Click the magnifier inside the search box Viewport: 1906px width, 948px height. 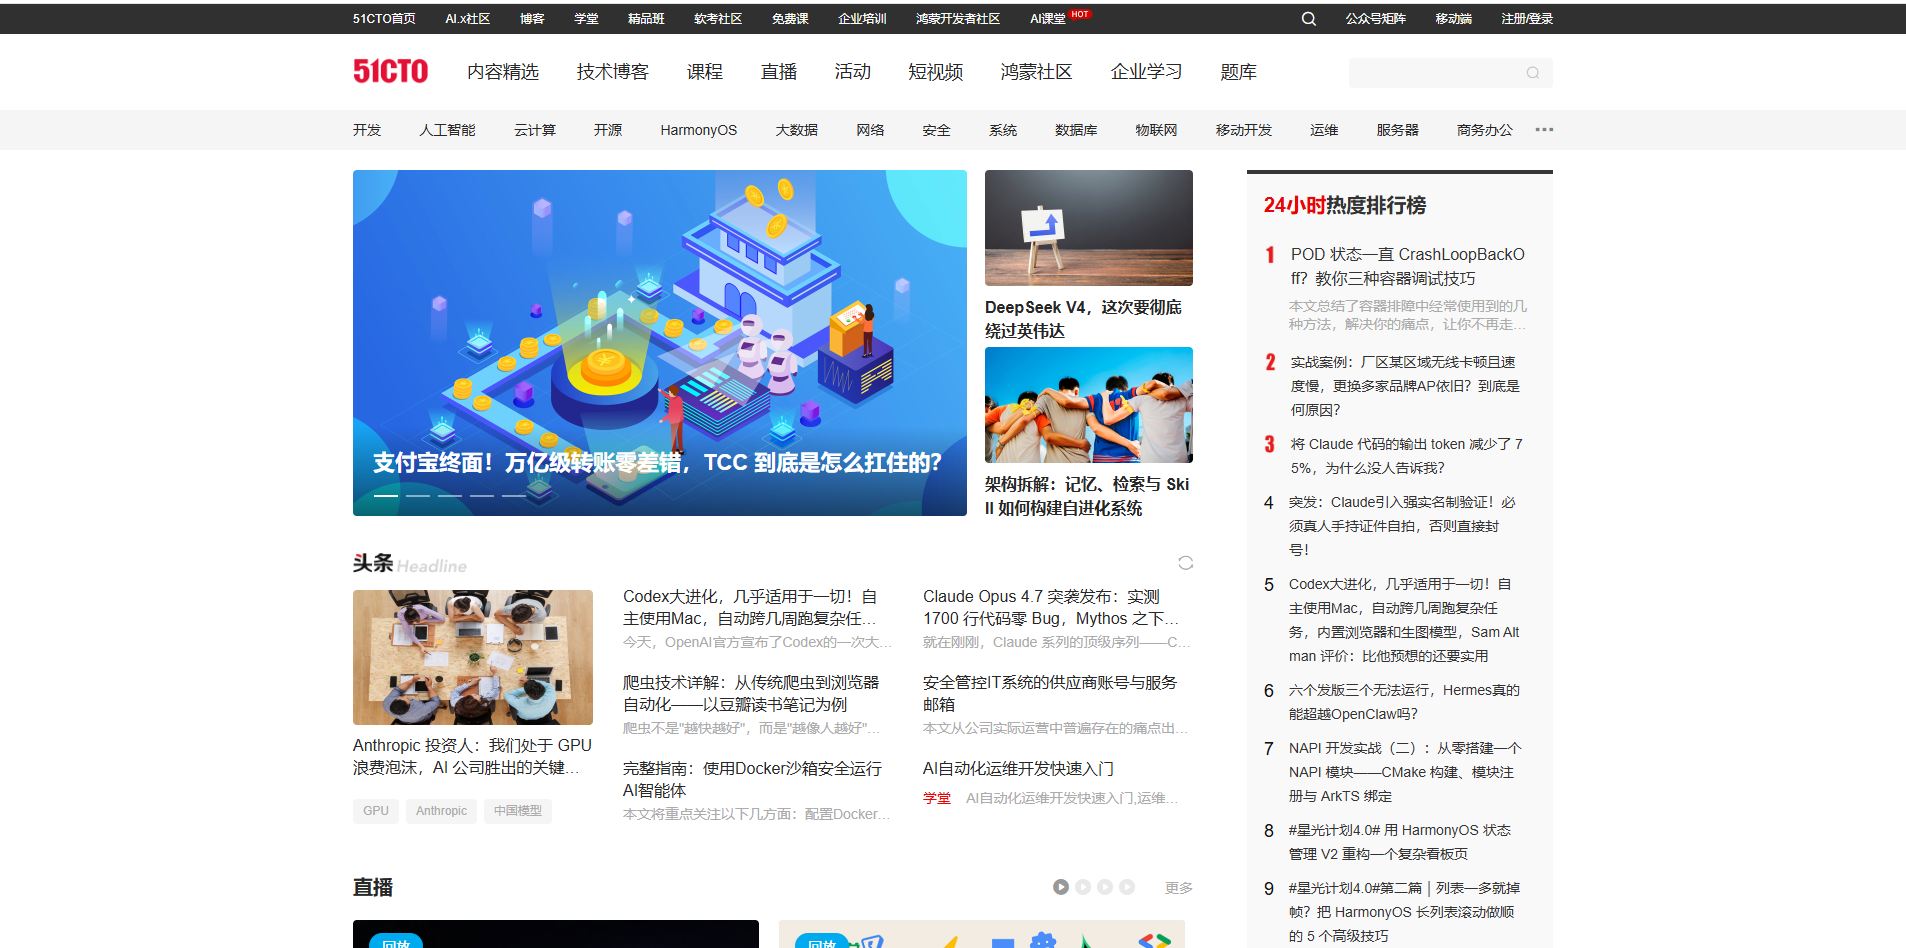[1532, 72]
